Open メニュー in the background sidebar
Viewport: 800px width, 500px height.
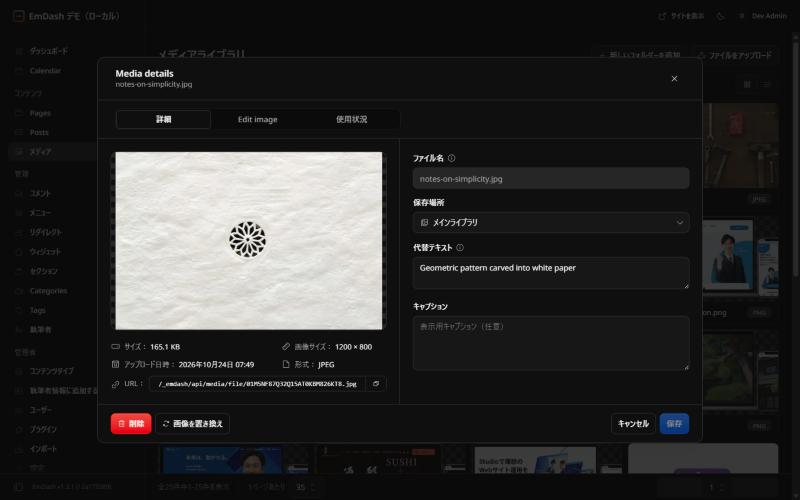click(x=40, y=213)
